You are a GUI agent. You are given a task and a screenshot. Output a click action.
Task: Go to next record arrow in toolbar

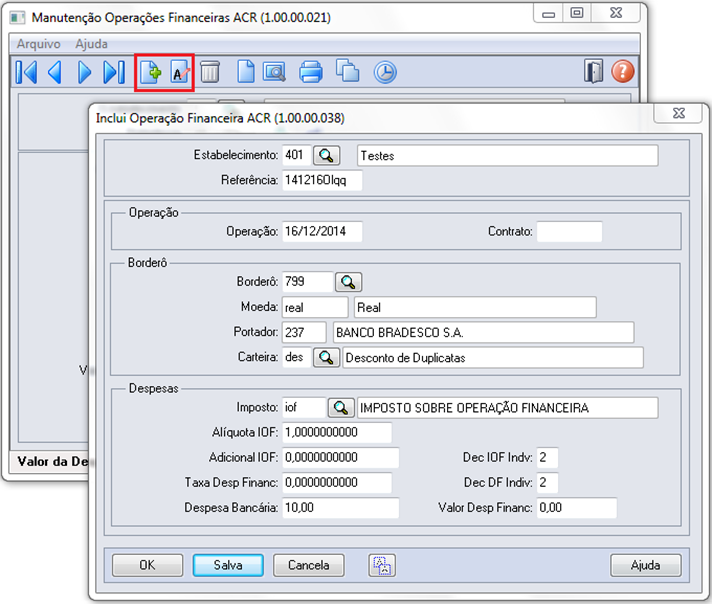click(x=84, y=72)
